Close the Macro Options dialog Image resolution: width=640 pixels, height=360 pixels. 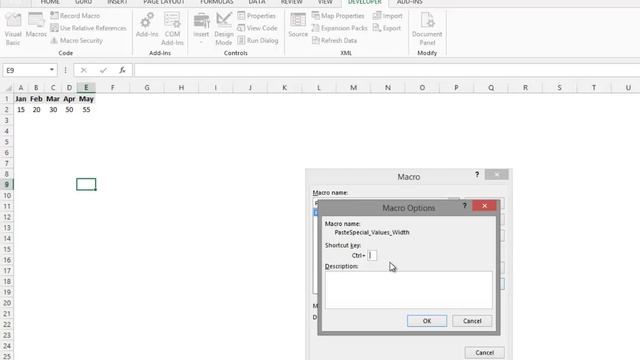[x=484, y=206]
